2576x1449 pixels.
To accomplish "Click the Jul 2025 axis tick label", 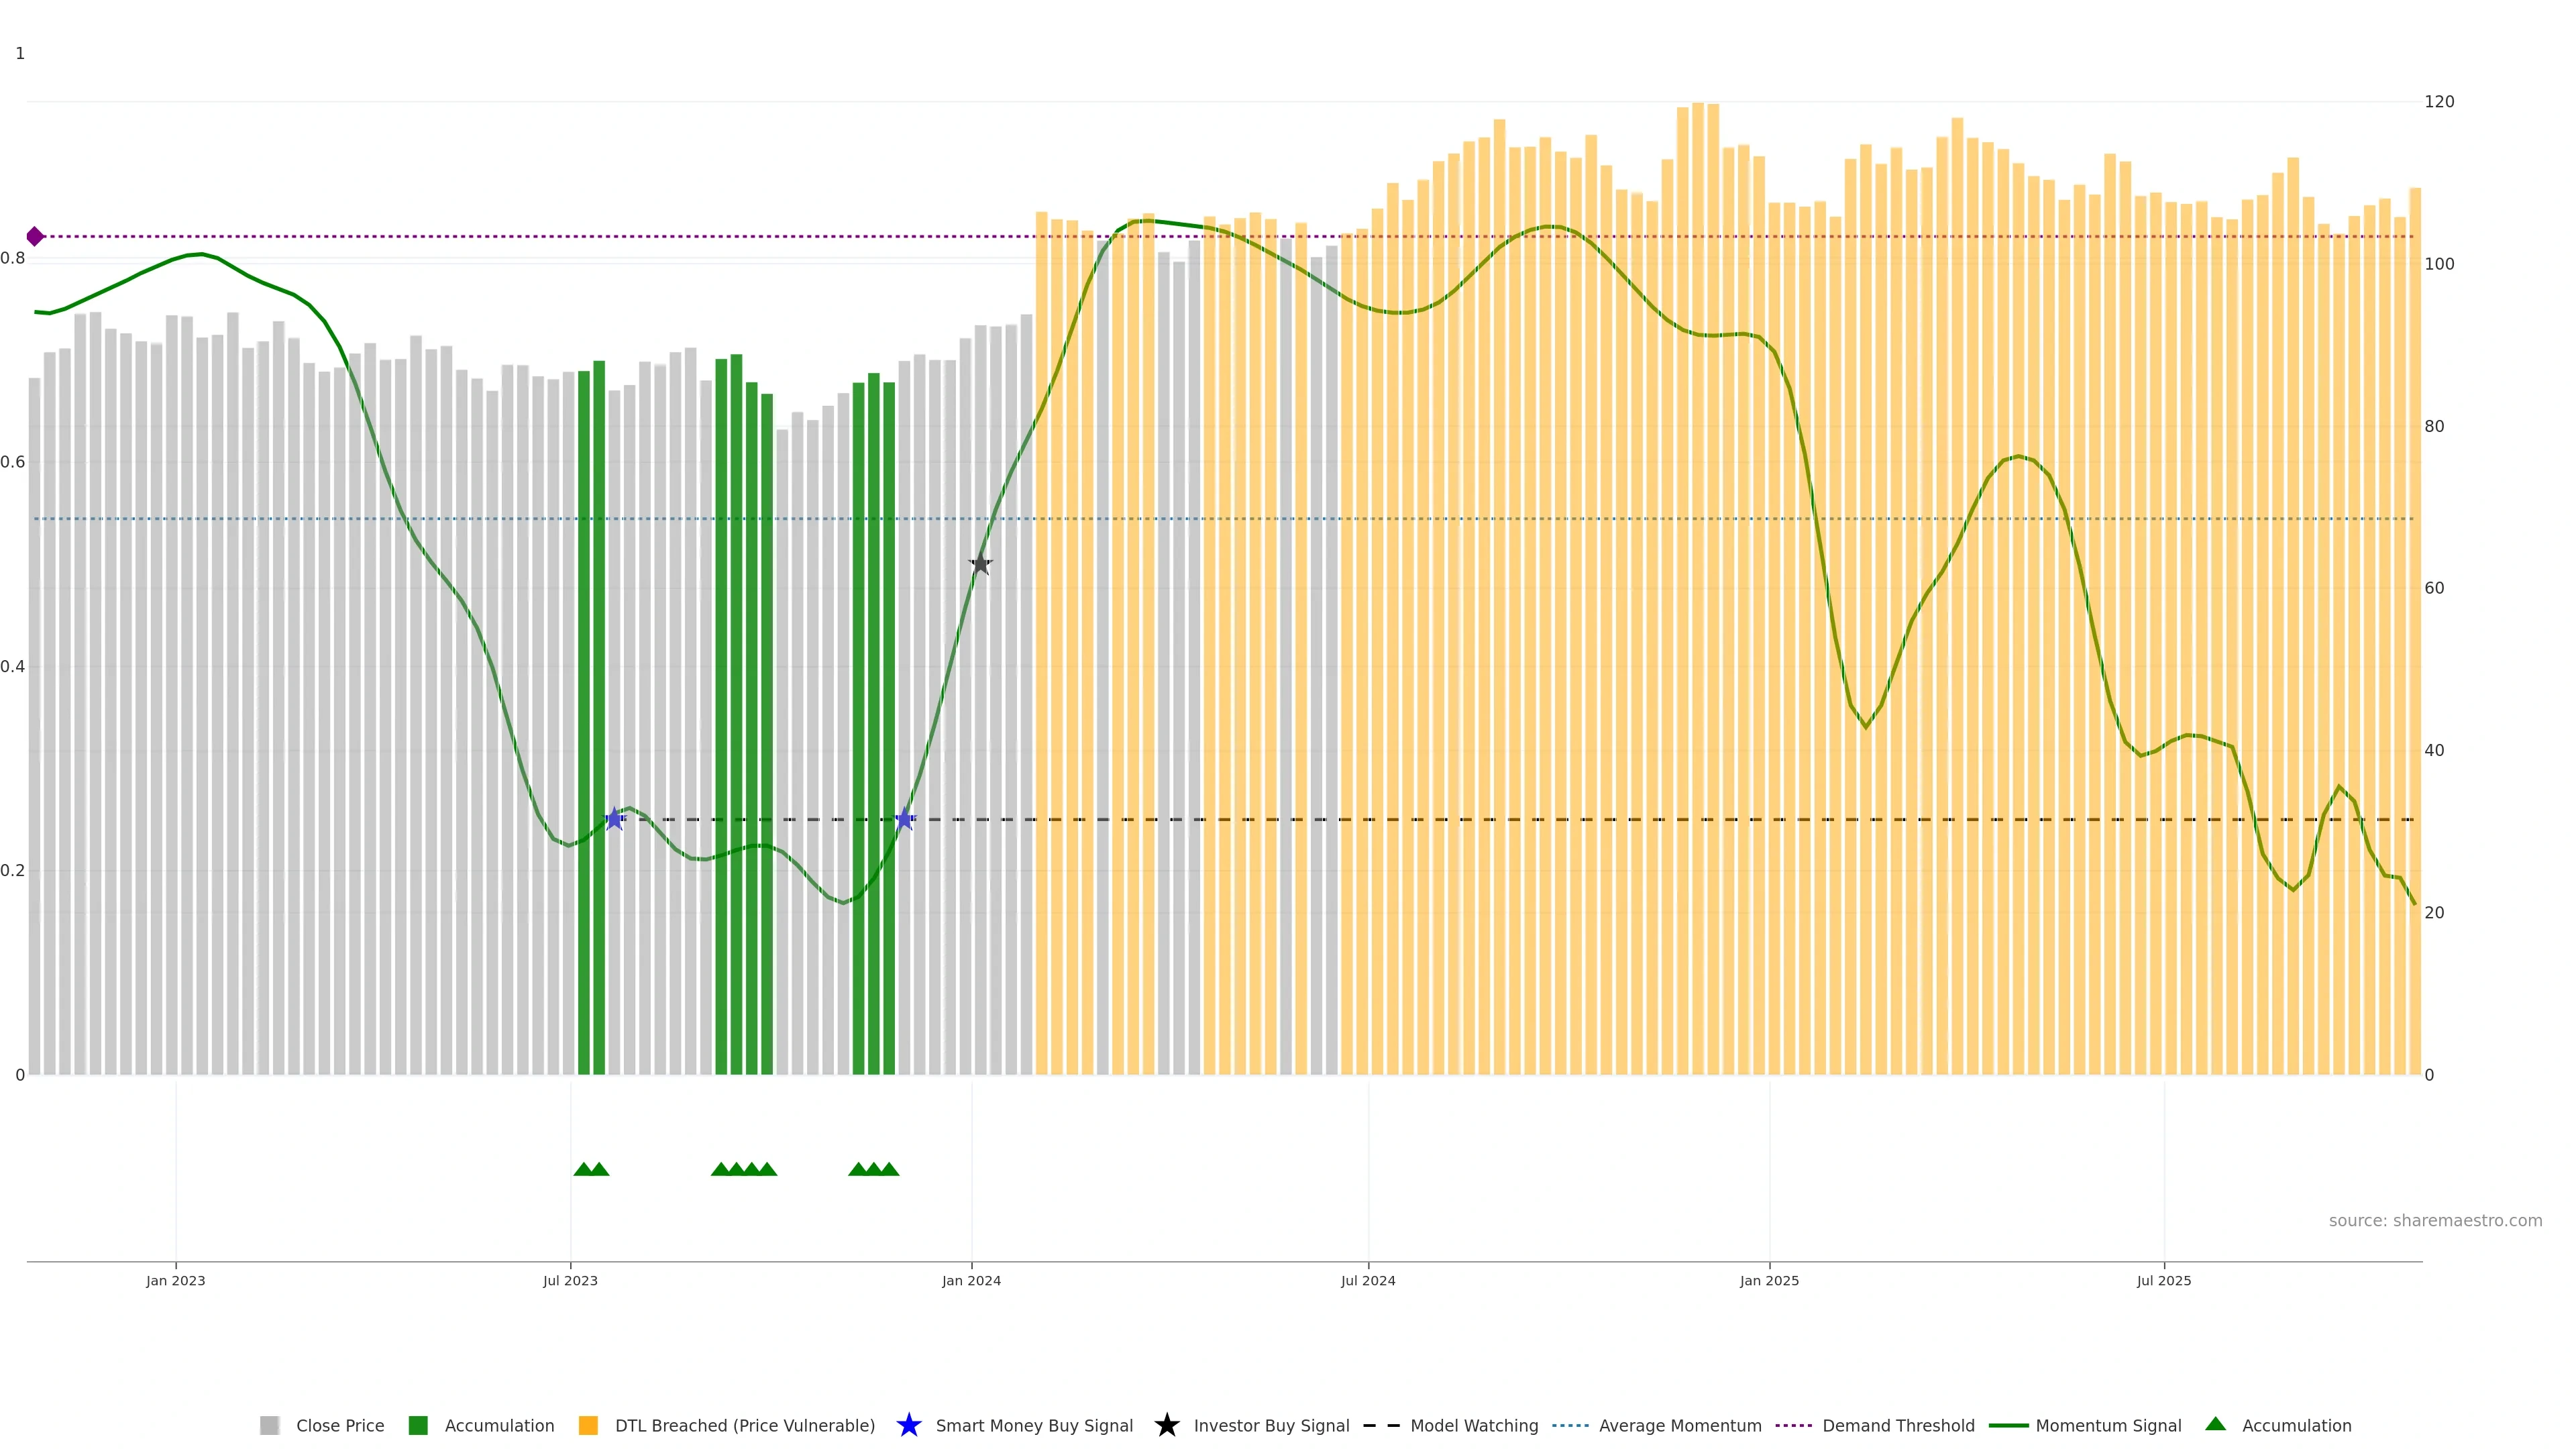I will (x=2163, y=1280).
